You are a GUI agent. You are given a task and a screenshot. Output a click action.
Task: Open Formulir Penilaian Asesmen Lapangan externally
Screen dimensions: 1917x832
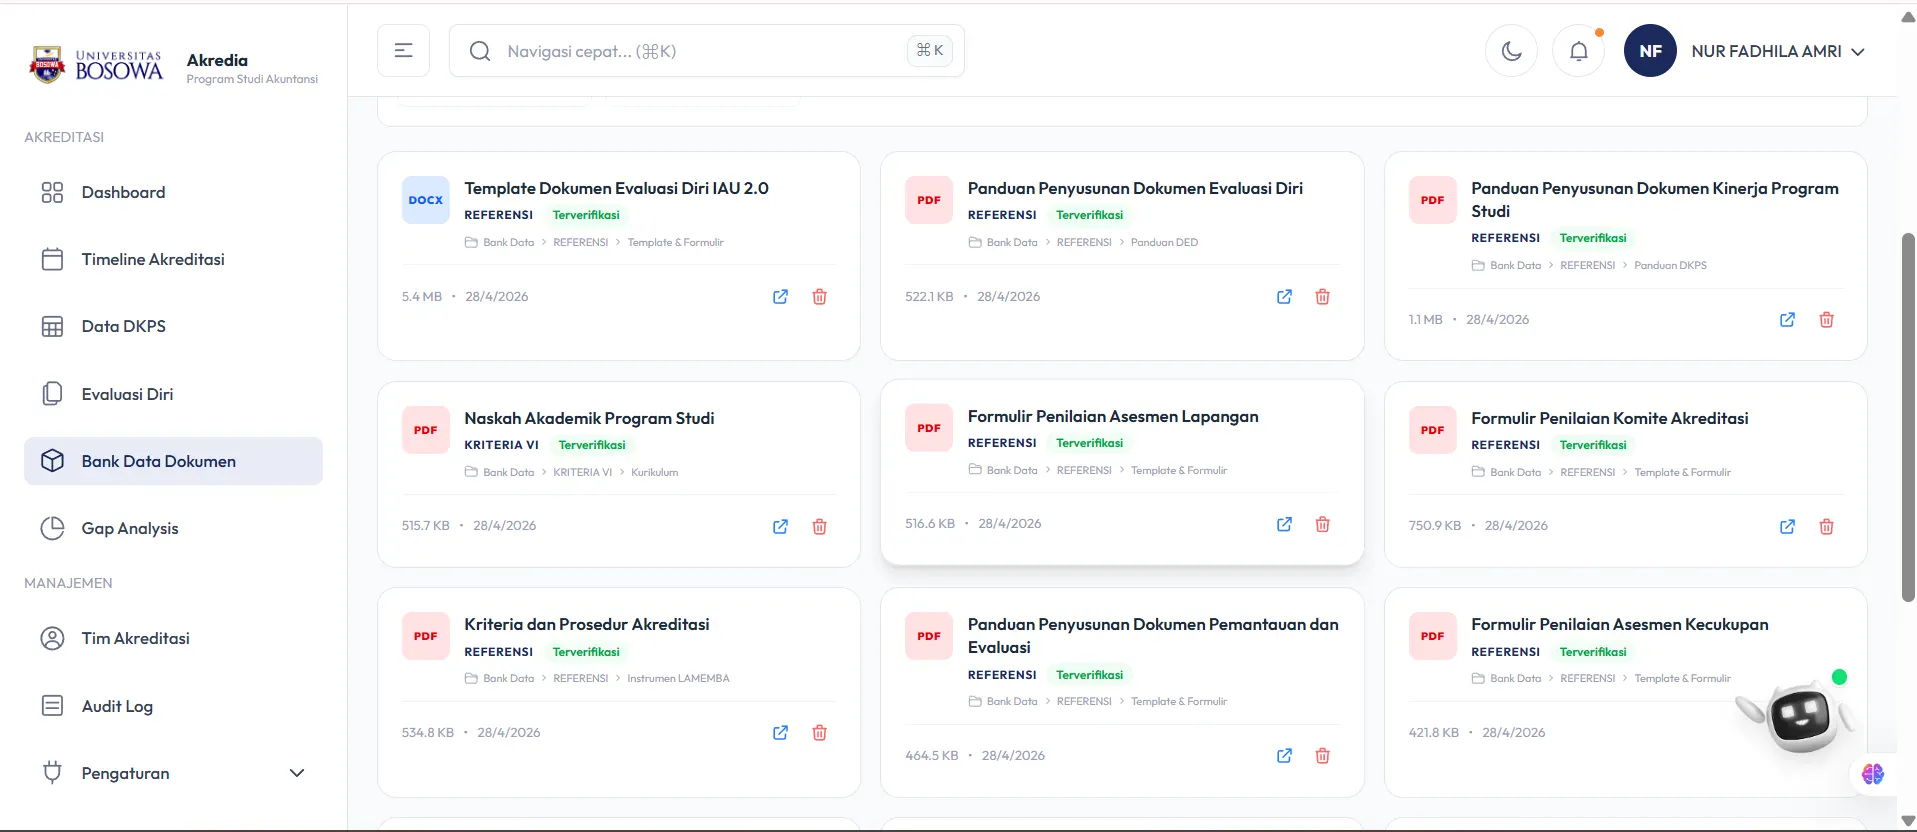(1284, 525)
